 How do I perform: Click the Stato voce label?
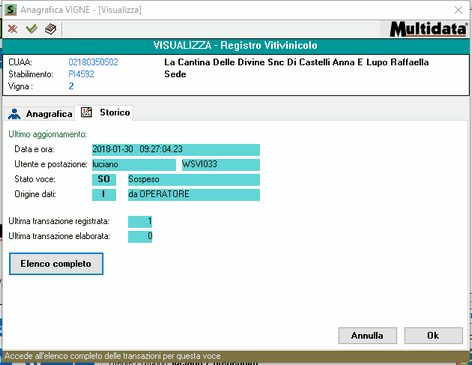[35, 179]
